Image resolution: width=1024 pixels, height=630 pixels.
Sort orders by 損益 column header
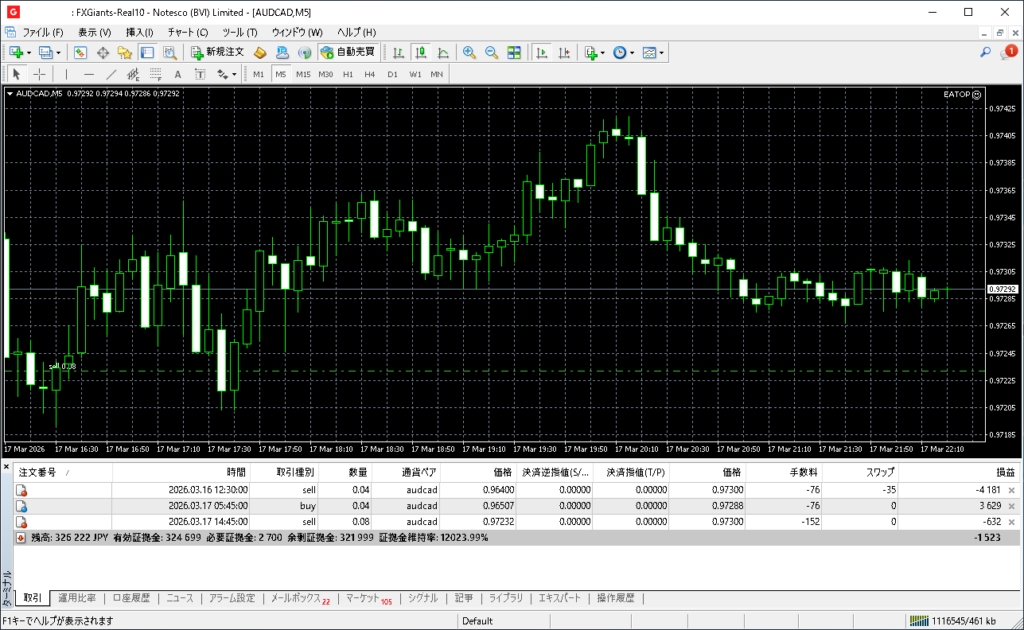(x=1004, y=471)
